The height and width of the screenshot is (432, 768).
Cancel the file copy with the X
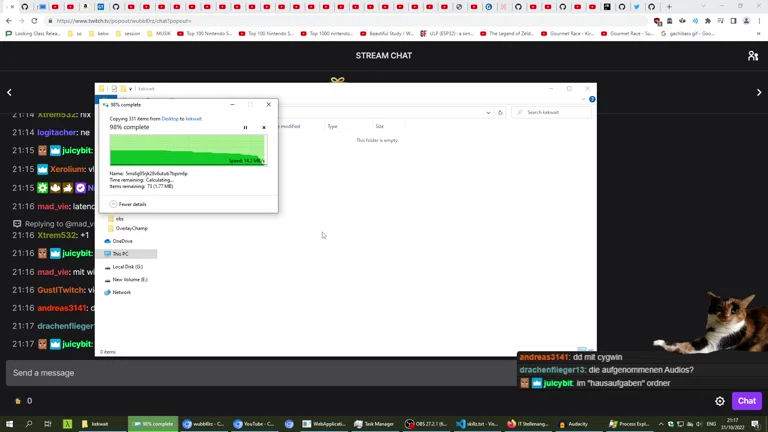click(264, 127)
